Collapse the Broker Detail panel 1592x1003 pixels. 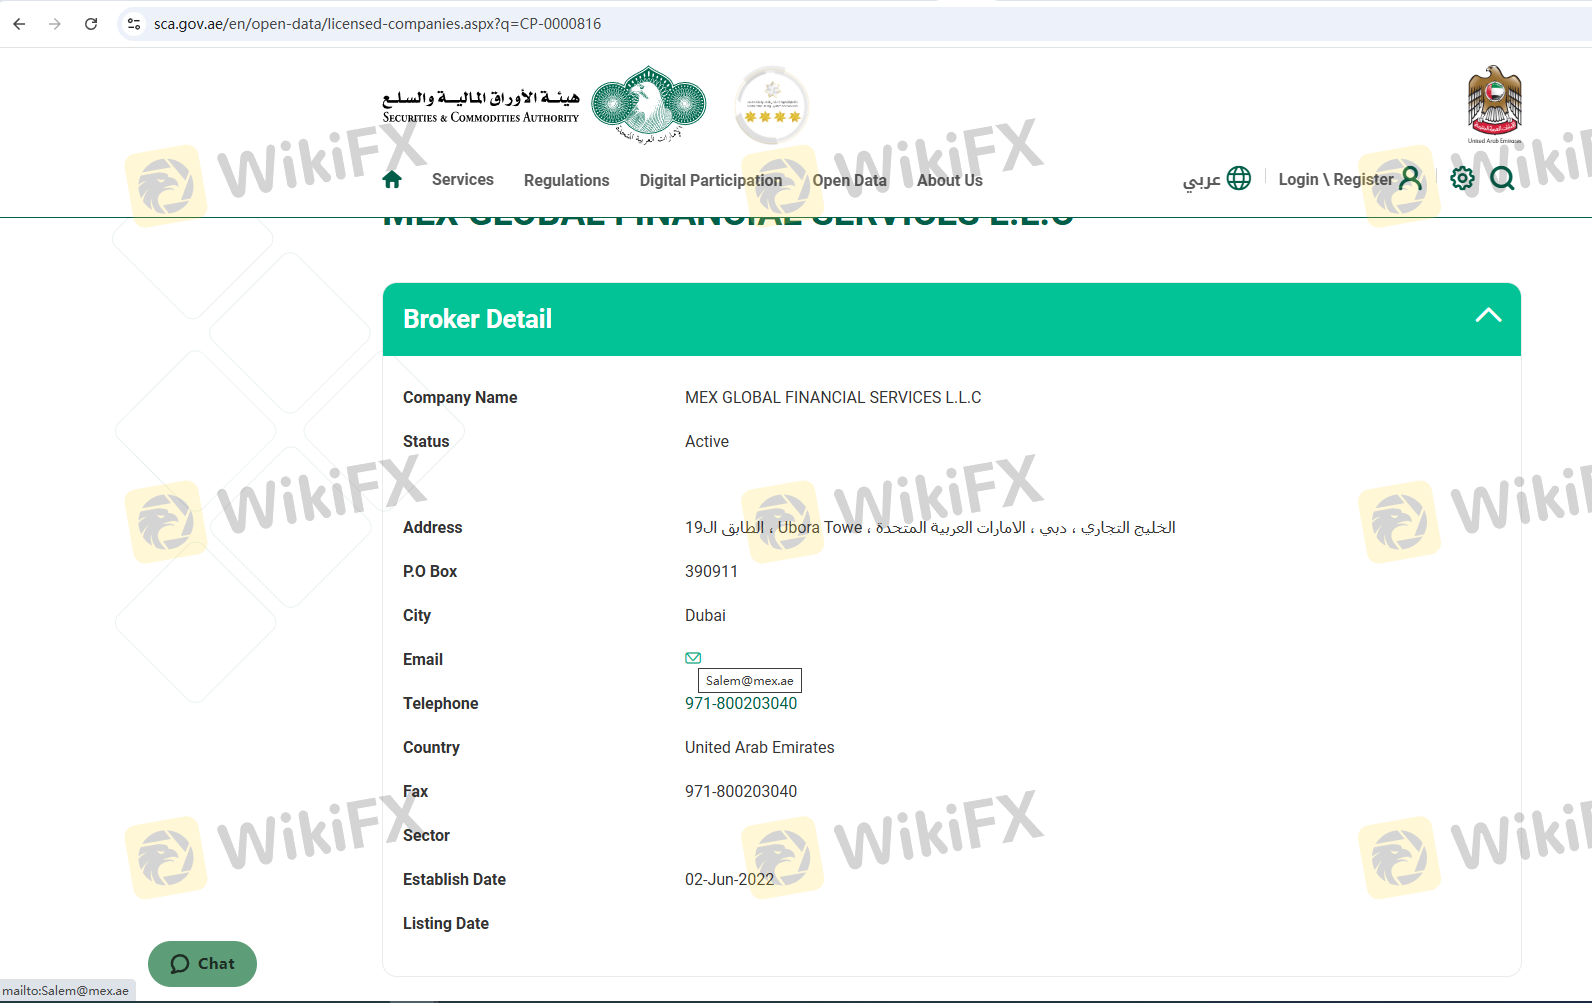coord(1488,316)
